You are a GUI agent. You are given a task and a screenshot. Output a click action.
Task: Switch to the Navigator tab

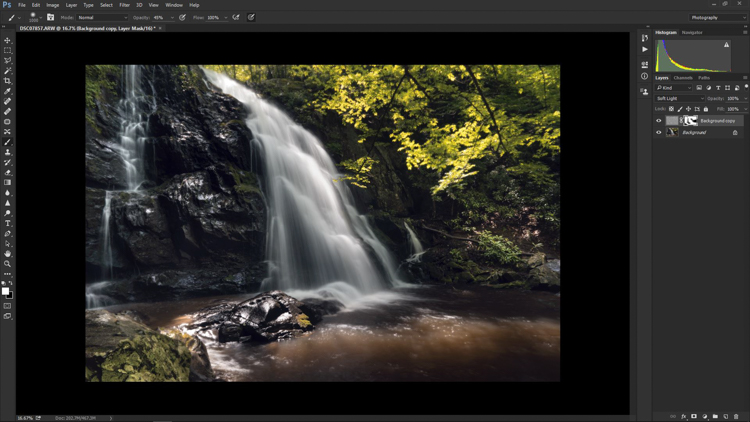pos(692,33)
